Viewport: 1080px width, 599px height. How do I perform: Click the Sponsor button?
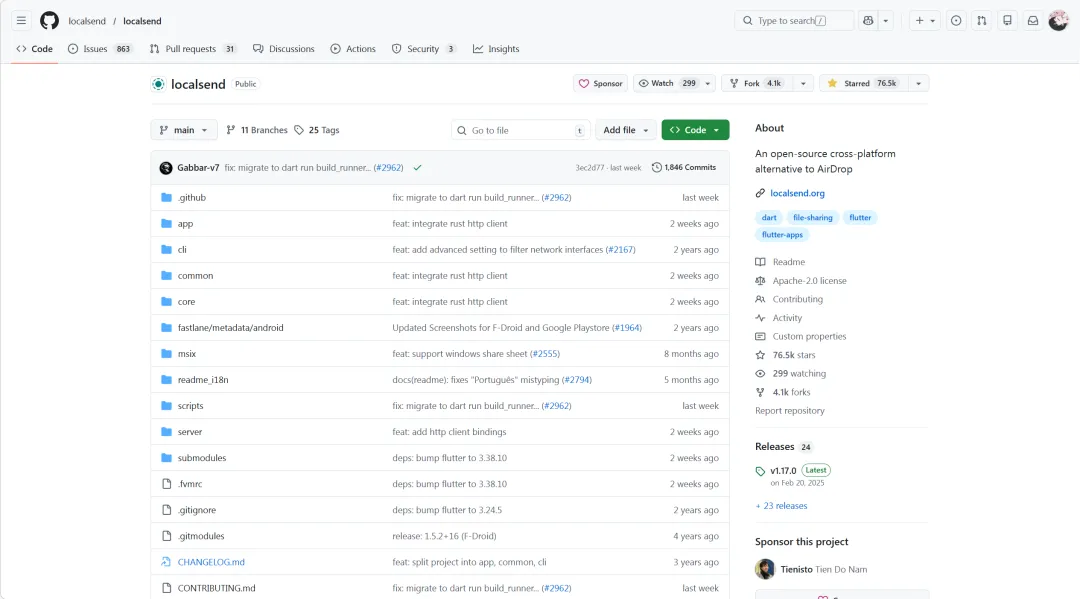pyautogui.click(x=601, y=83)
